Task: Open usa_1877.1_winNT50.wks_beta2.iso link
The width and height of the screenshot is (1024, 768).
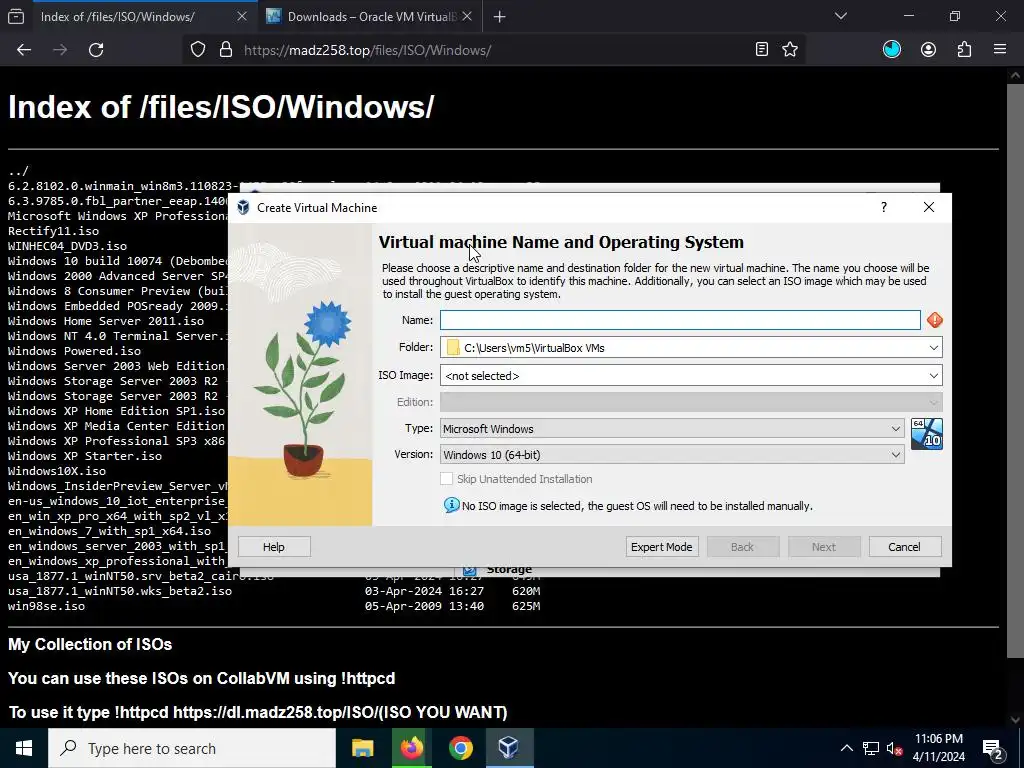Action: (120, 592)
